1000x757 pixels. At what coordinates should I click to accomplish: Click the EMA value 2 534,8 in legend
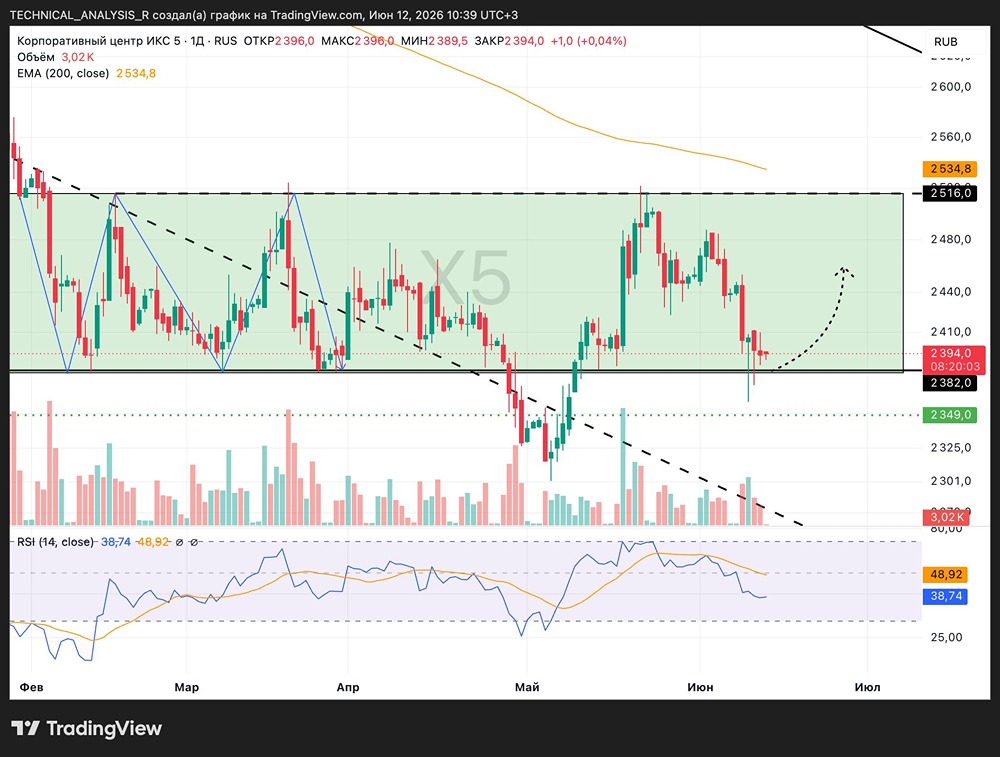pyautogui.click(x=136, y=73)
